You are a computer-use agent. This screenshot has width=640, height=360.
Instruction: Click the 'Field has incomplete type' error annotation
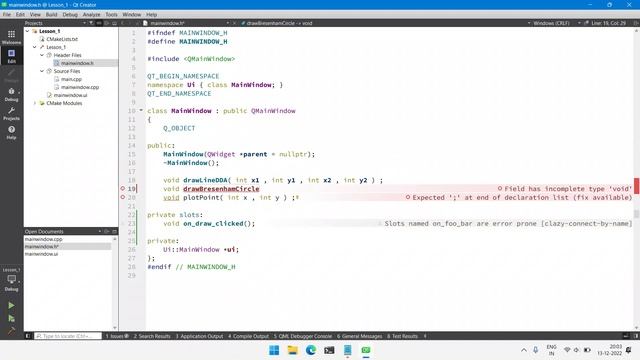click(564, 189)
